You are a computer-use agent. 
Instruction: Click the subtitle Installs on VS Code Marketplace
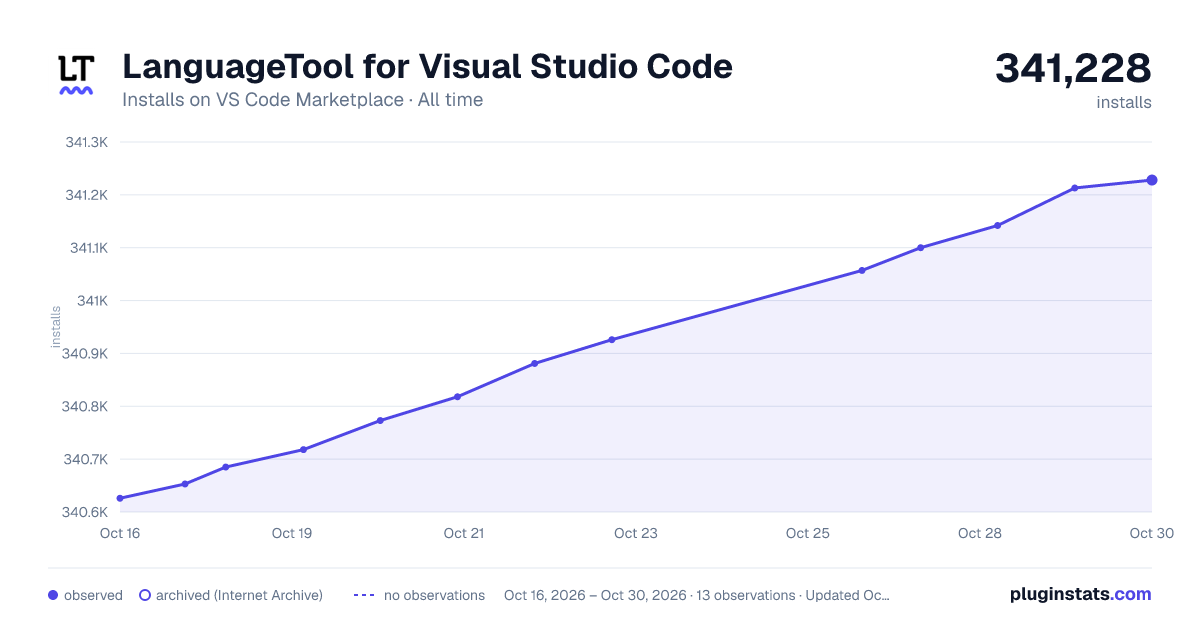tap(263, 100)
